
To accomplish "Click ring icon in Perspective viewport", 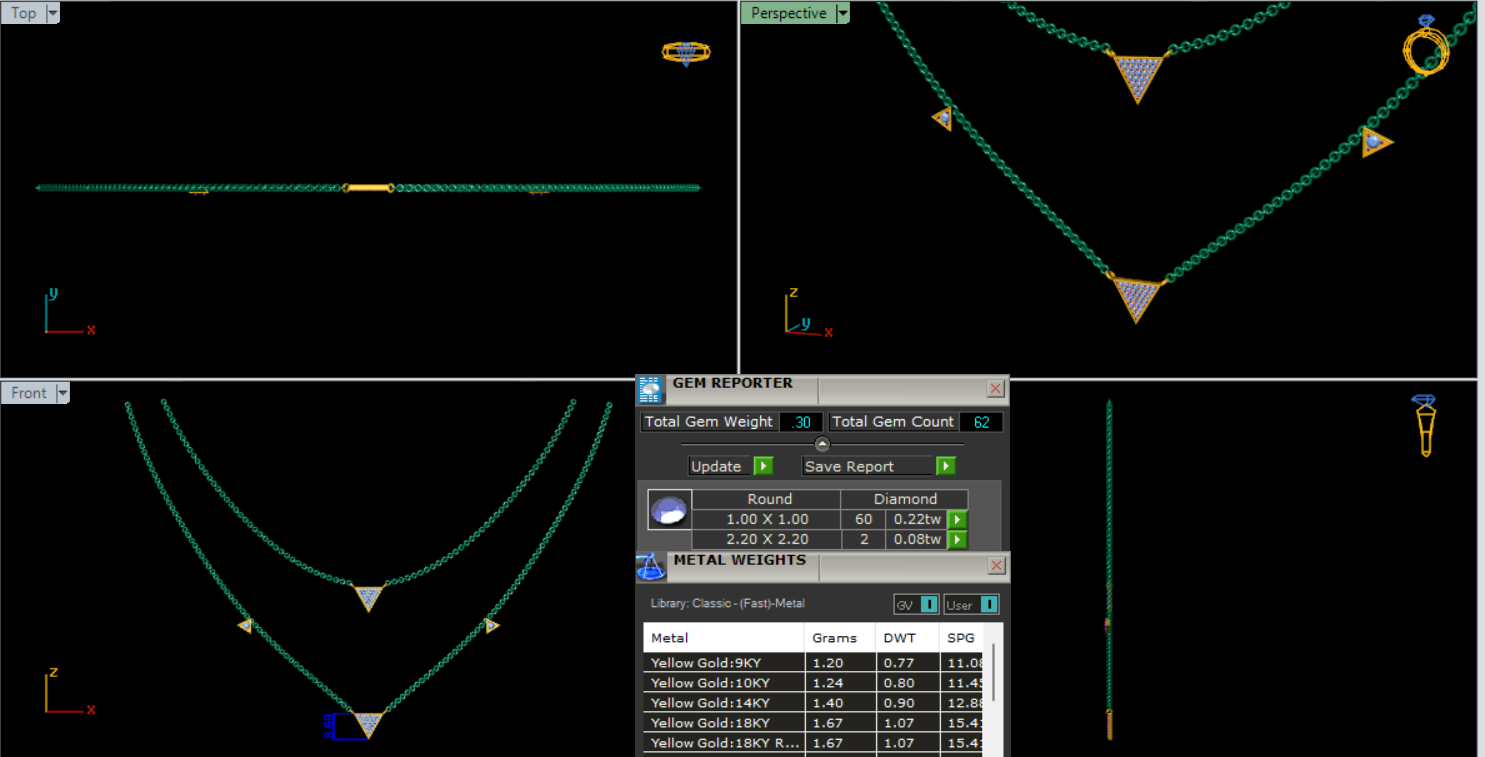I will 1427,46.
